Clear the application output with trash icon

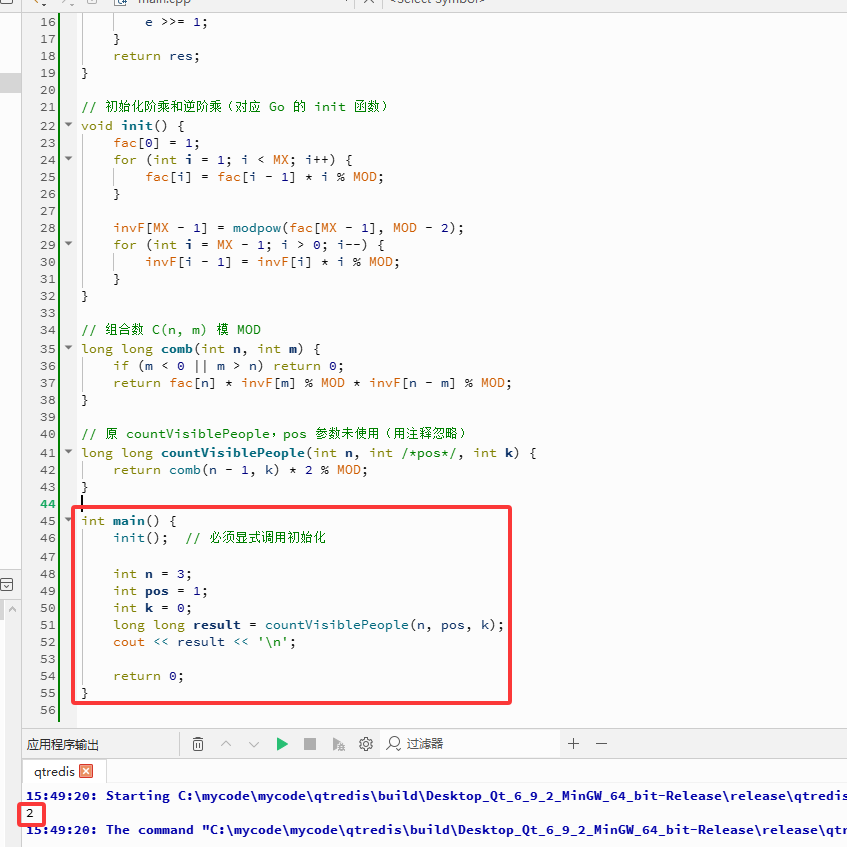198,744
